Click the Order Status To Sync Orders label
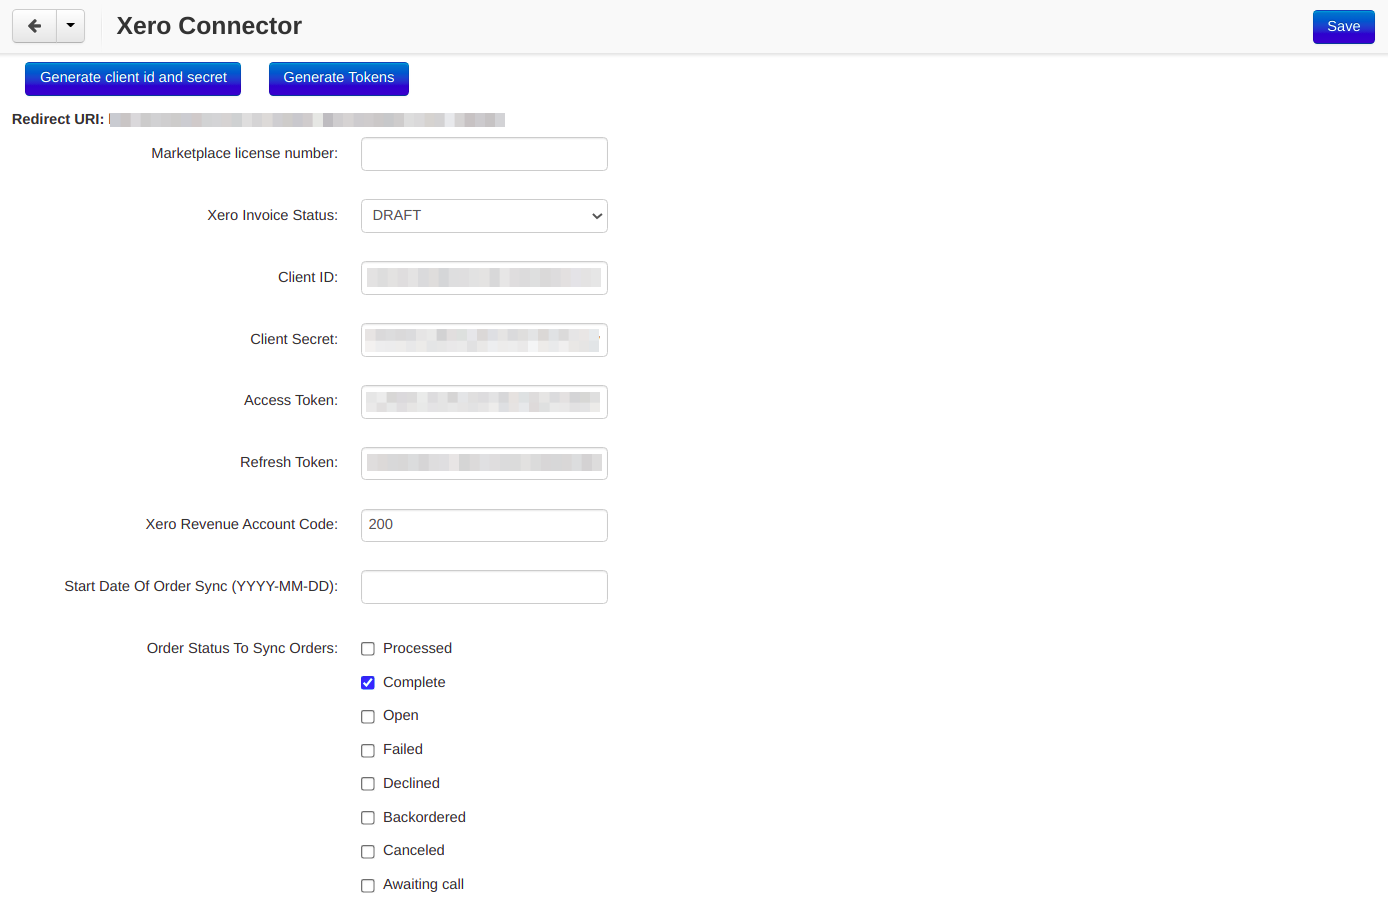 (242, 648)
